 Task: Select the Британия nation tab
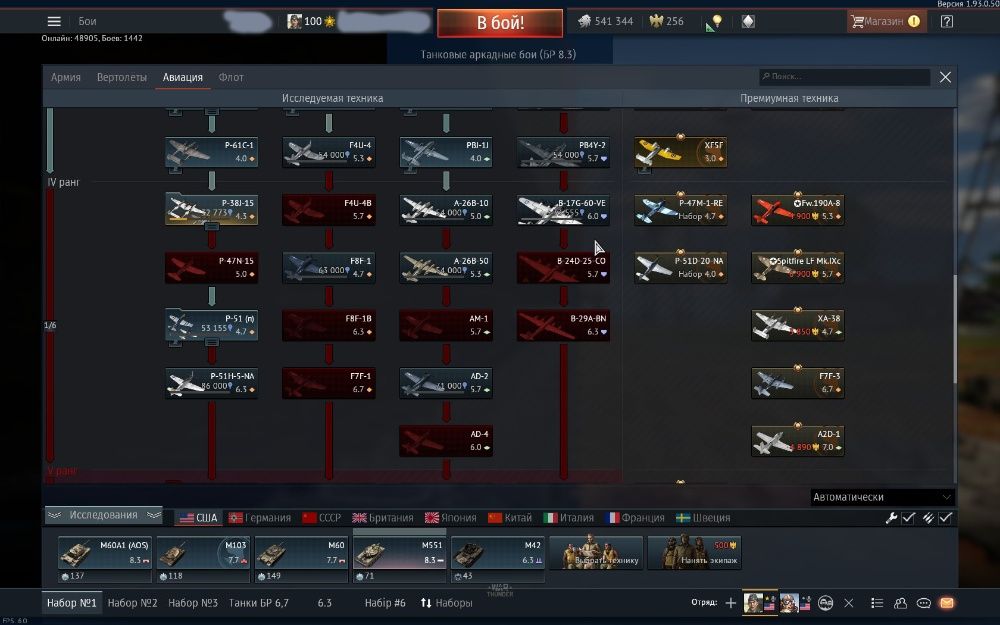[x=383, y=518]
